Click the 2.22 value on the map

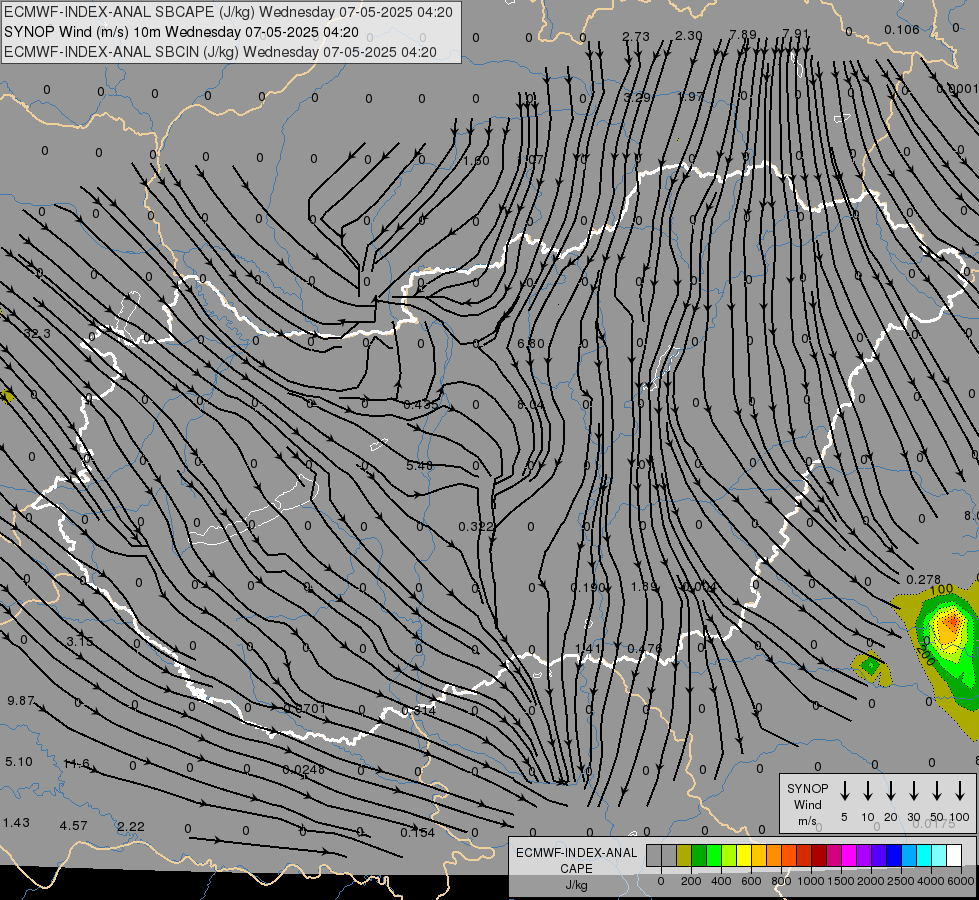click(x=131, y=827)
